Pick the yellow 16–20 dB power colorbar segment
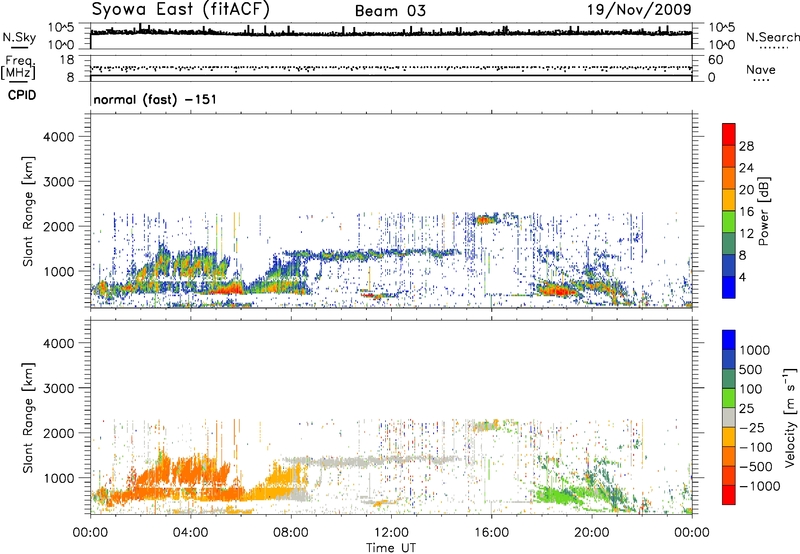Viewport: 800px width, 554px height. (x=729, y=200)
